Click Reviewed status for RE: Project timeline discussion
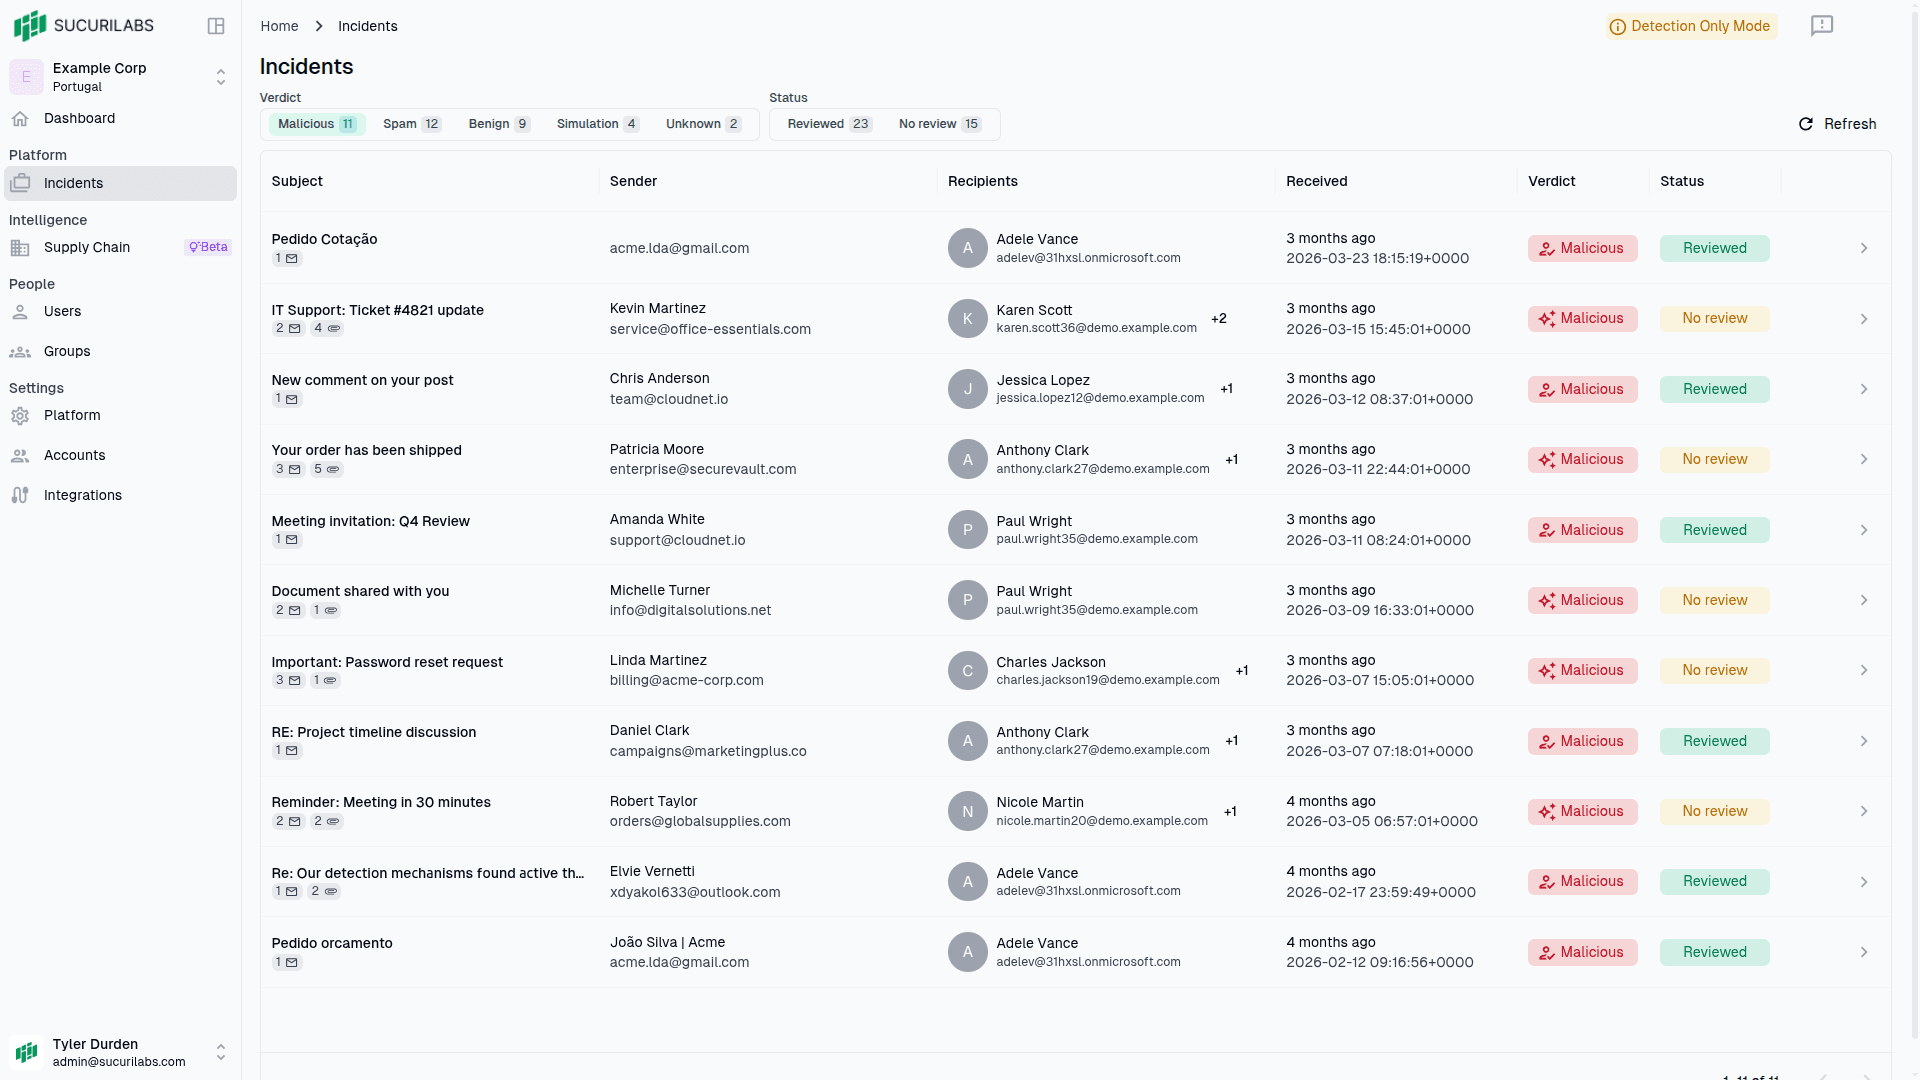This screenshot has width=1920, height=1080. coord(1714,741)
